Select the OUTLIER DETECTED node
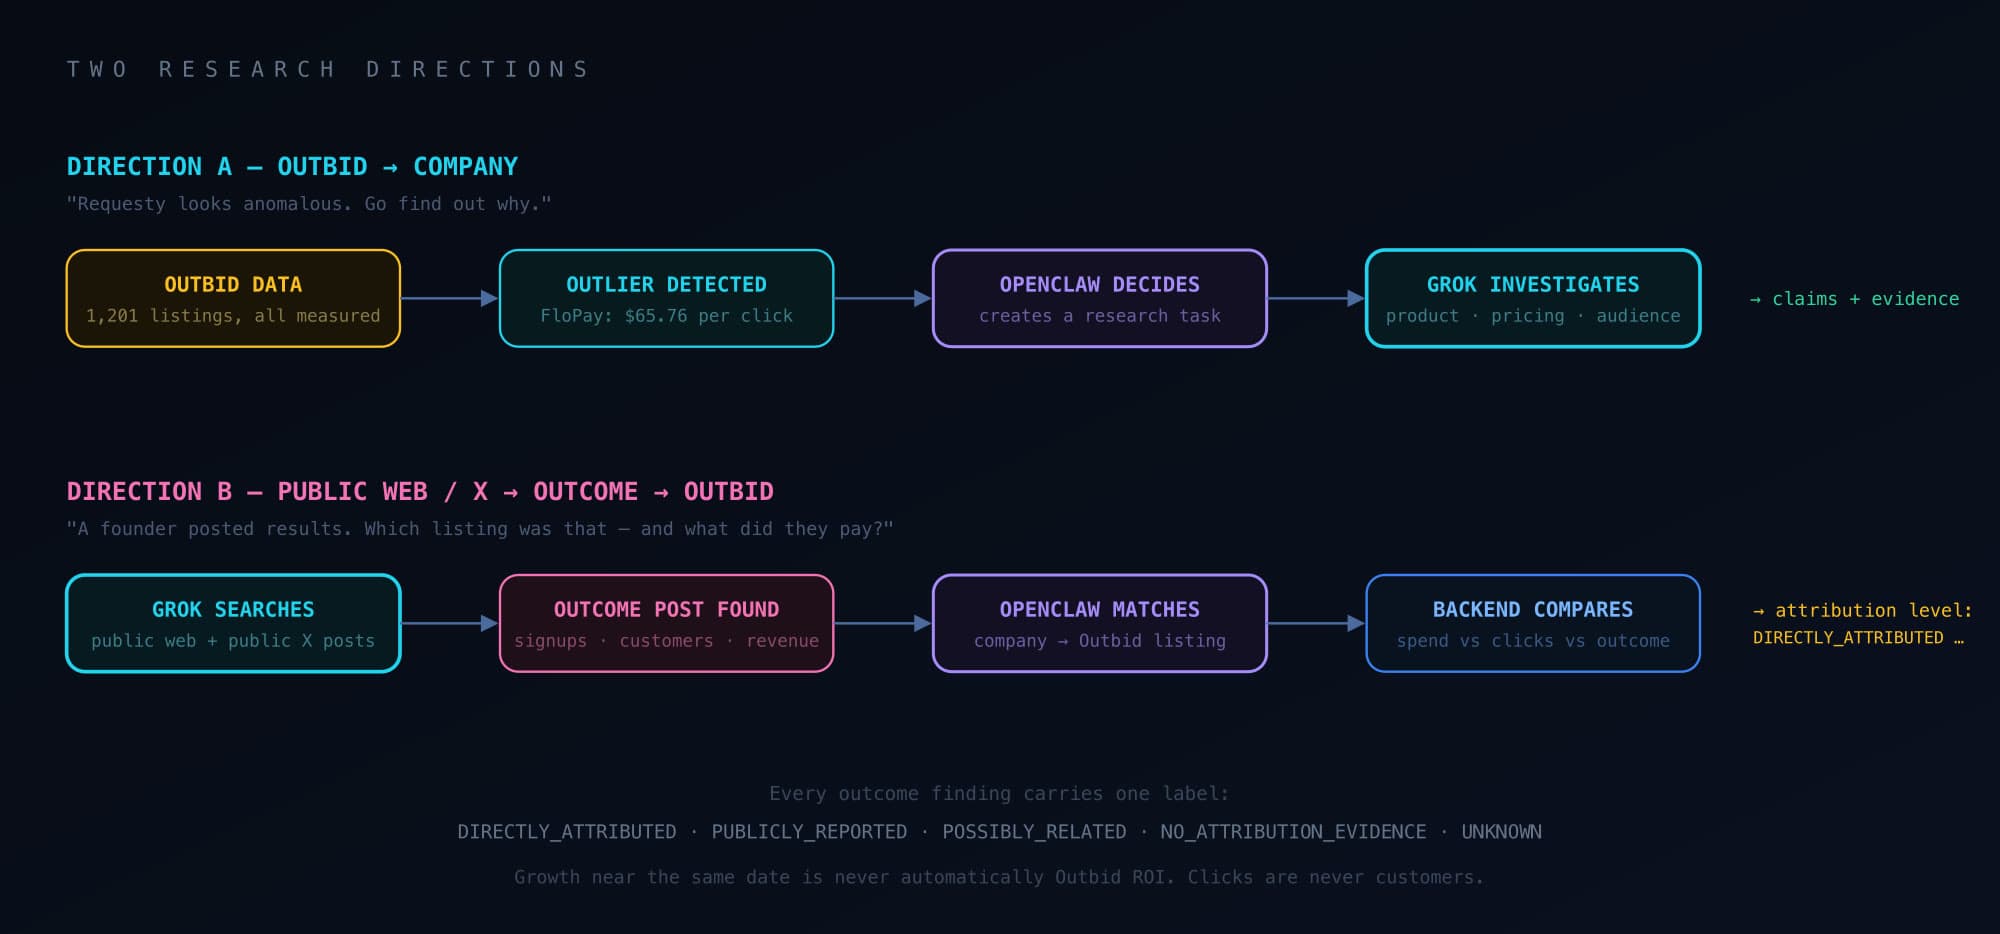Screen dimensions: 2000x934 pos(666,298)
